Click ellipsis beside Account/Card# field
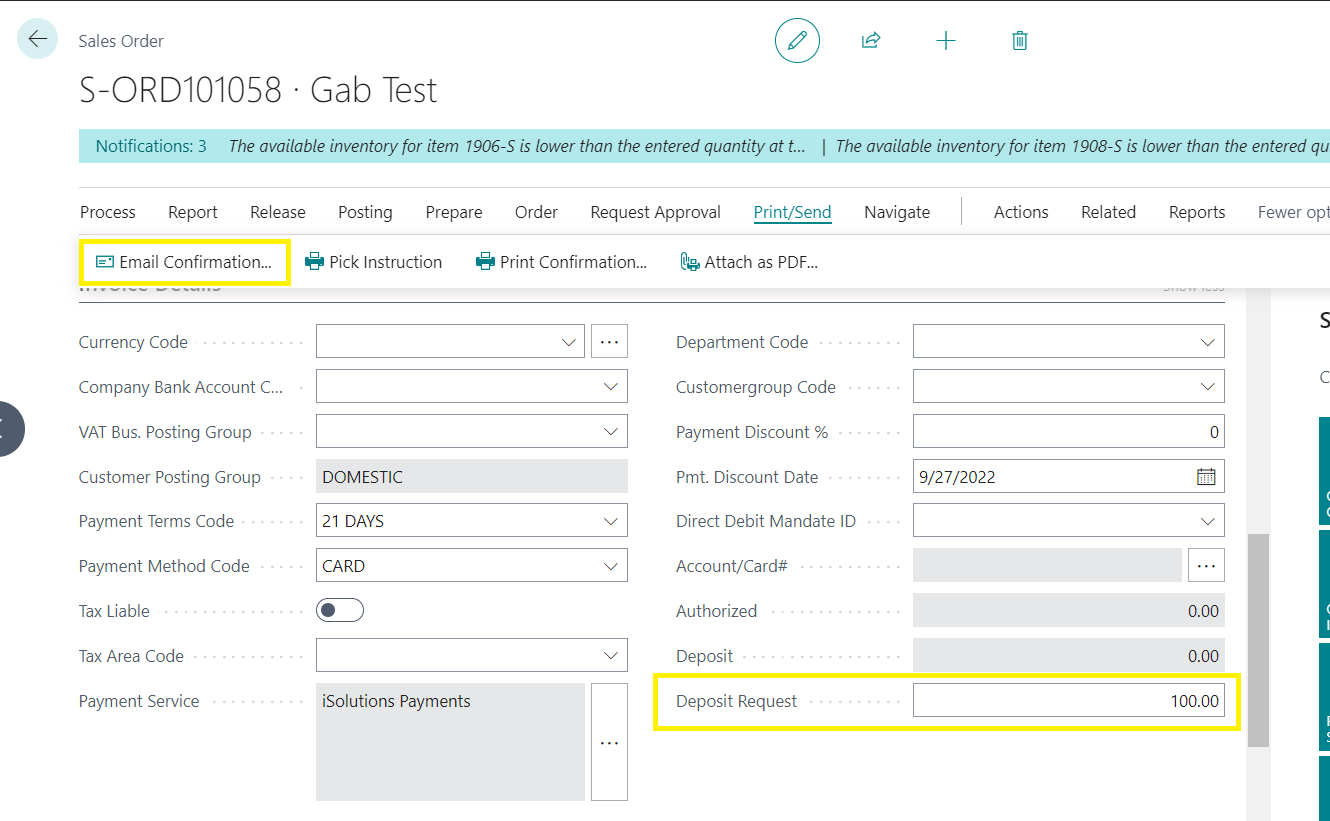The height and width of the screenshot is (821, 1330). click(1206, 566)
